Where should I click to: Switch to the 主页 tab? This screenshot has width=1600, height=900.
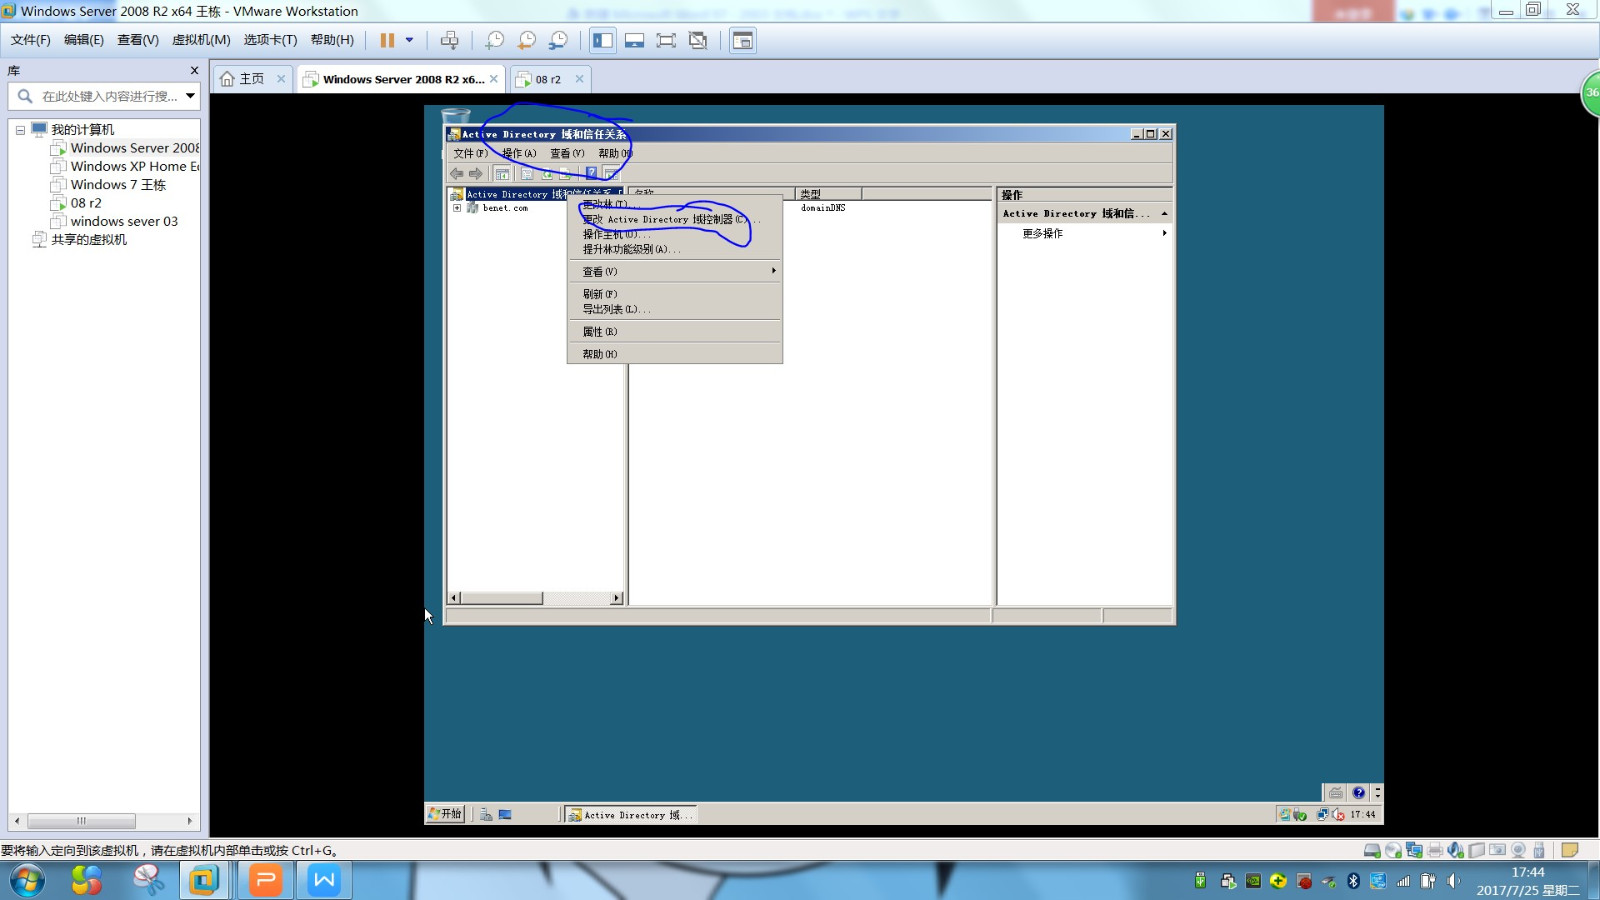pos(243,79)
